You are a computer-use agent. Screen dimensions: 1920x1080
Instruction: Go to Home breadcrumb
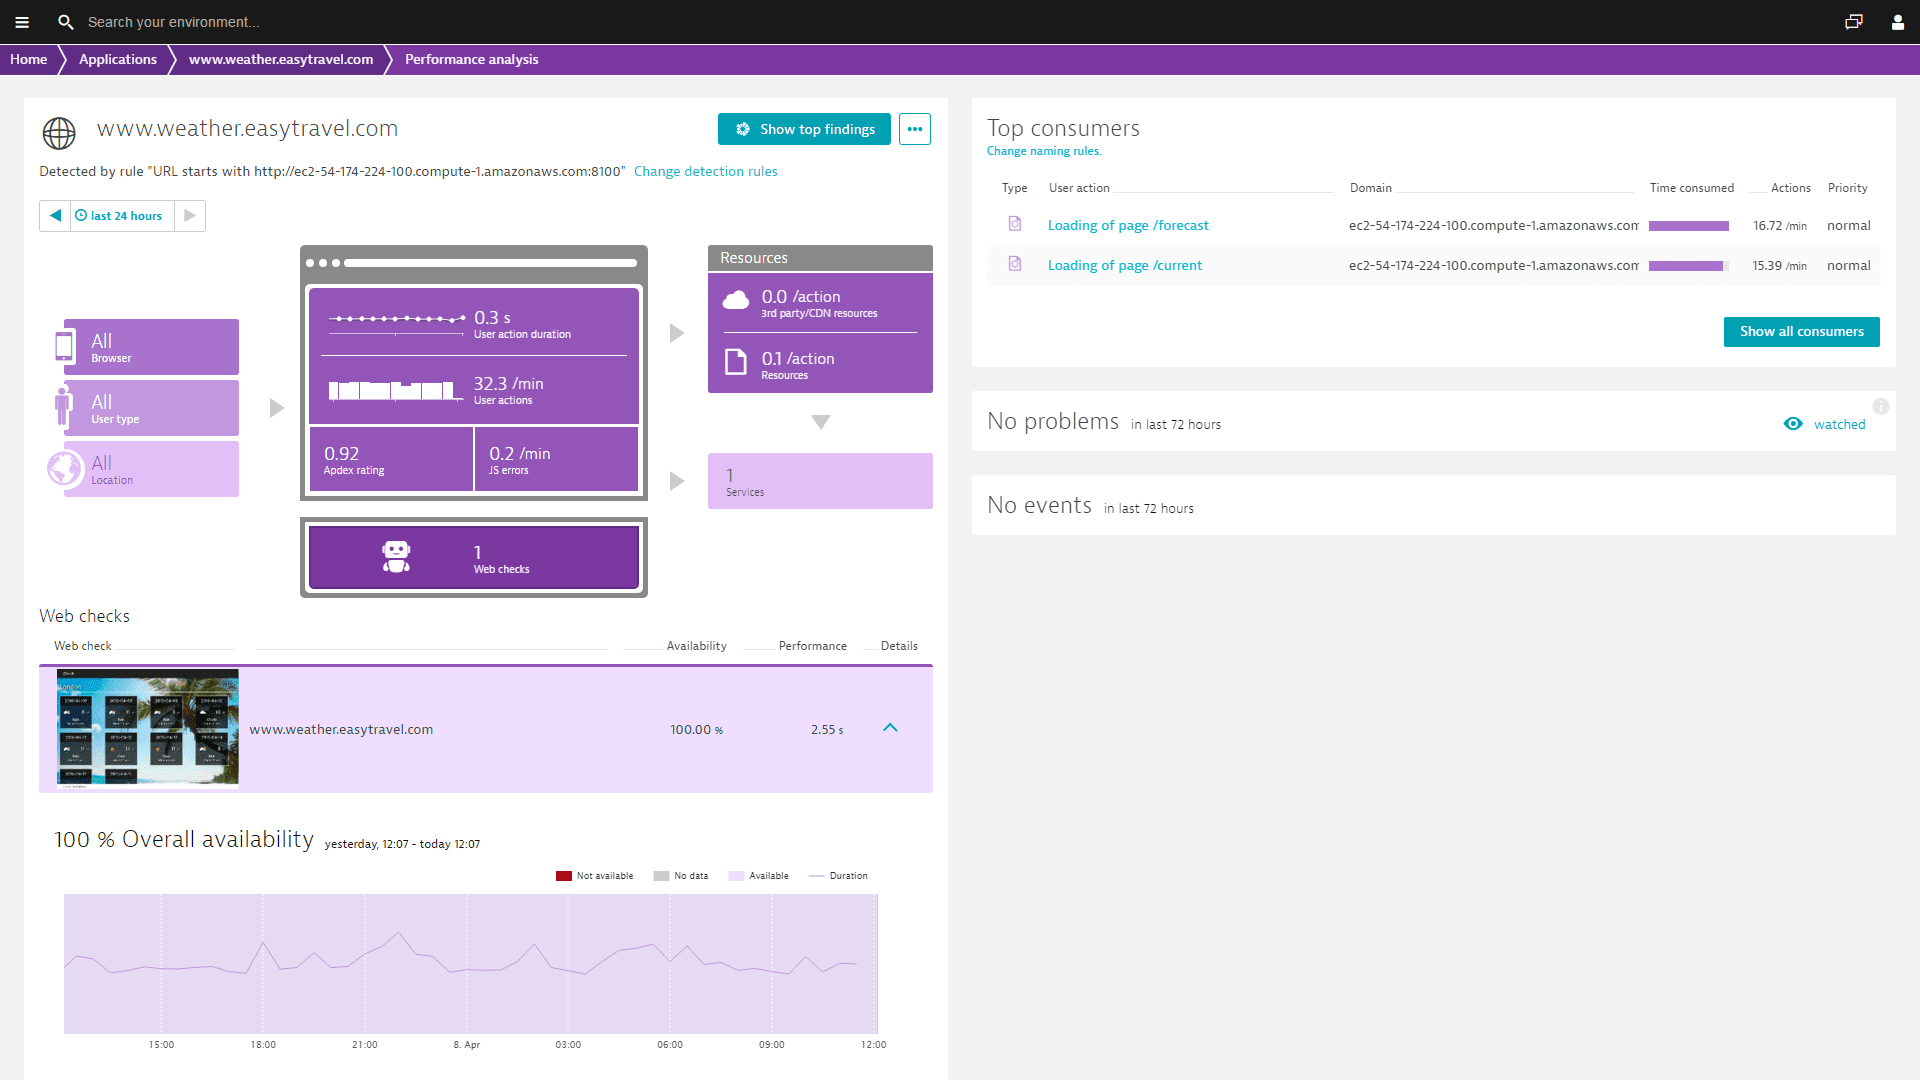click(29, 59)
